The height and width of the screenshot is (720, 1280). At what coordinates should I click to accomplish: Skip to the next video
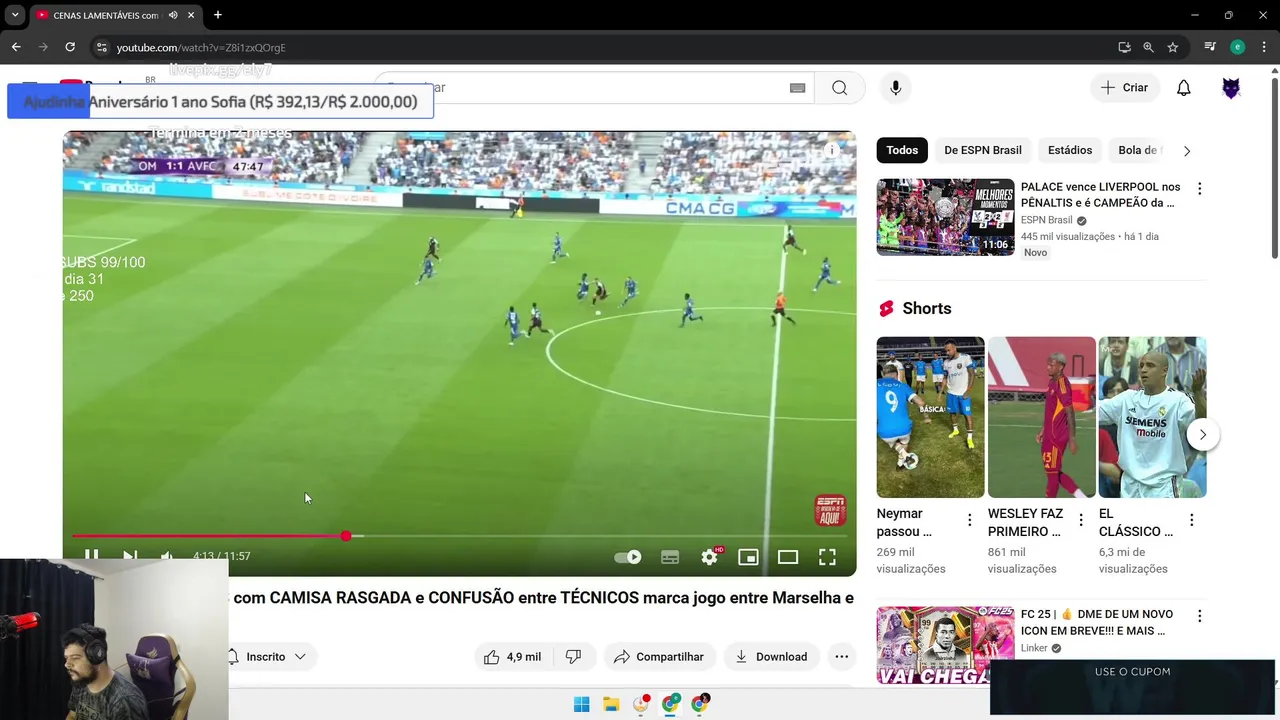[x=130, y=556]
